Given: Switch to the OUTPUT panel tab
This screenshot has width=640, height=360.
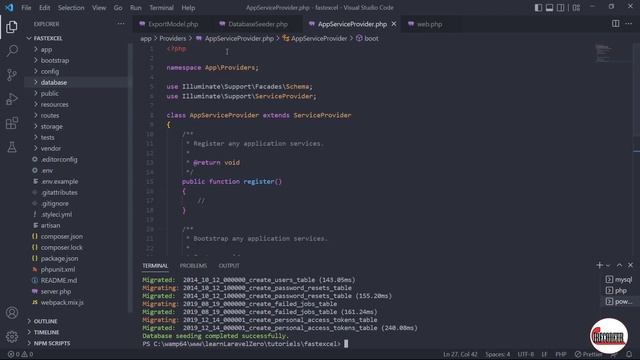Looking at the screenshot, I should pos(229,266).
